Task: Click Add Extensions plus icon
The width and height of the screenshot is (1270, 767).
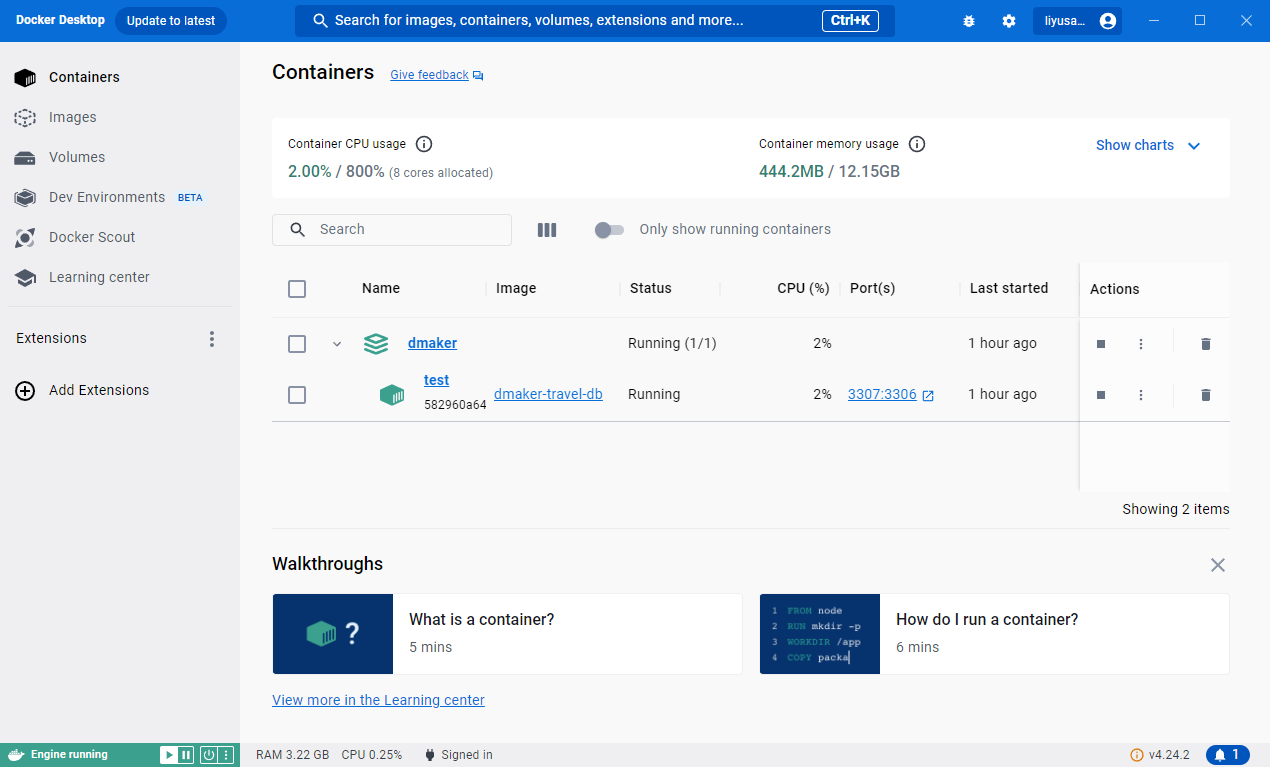Action: [x=25, y=391]
